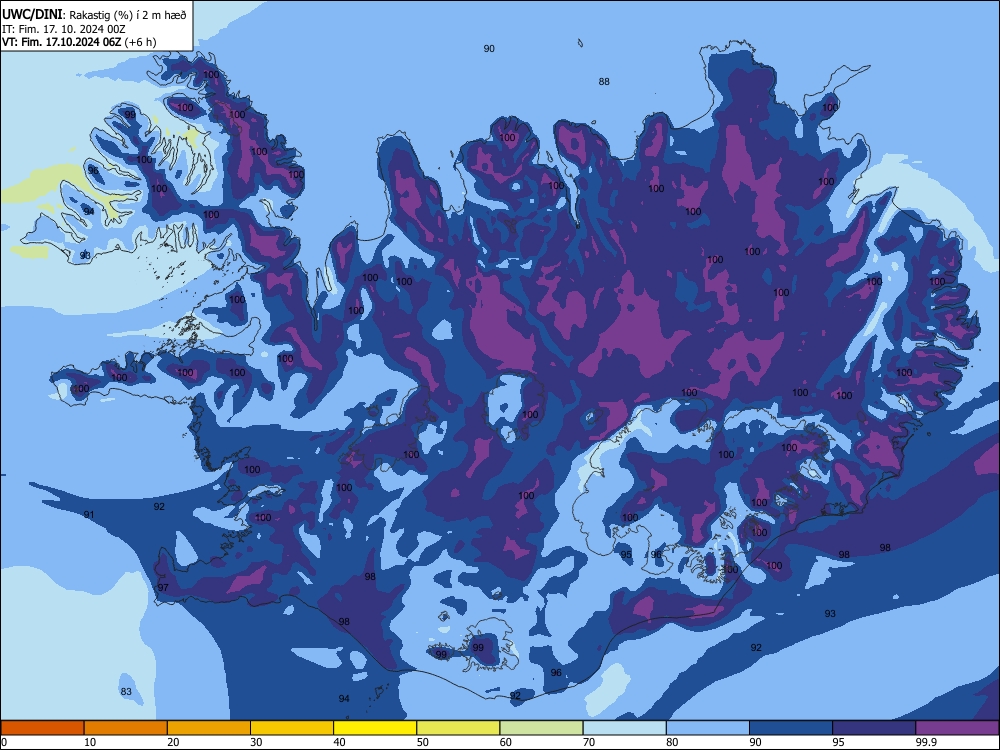Click the purple legend swatch above 99.9

click(x=957, y=728)
